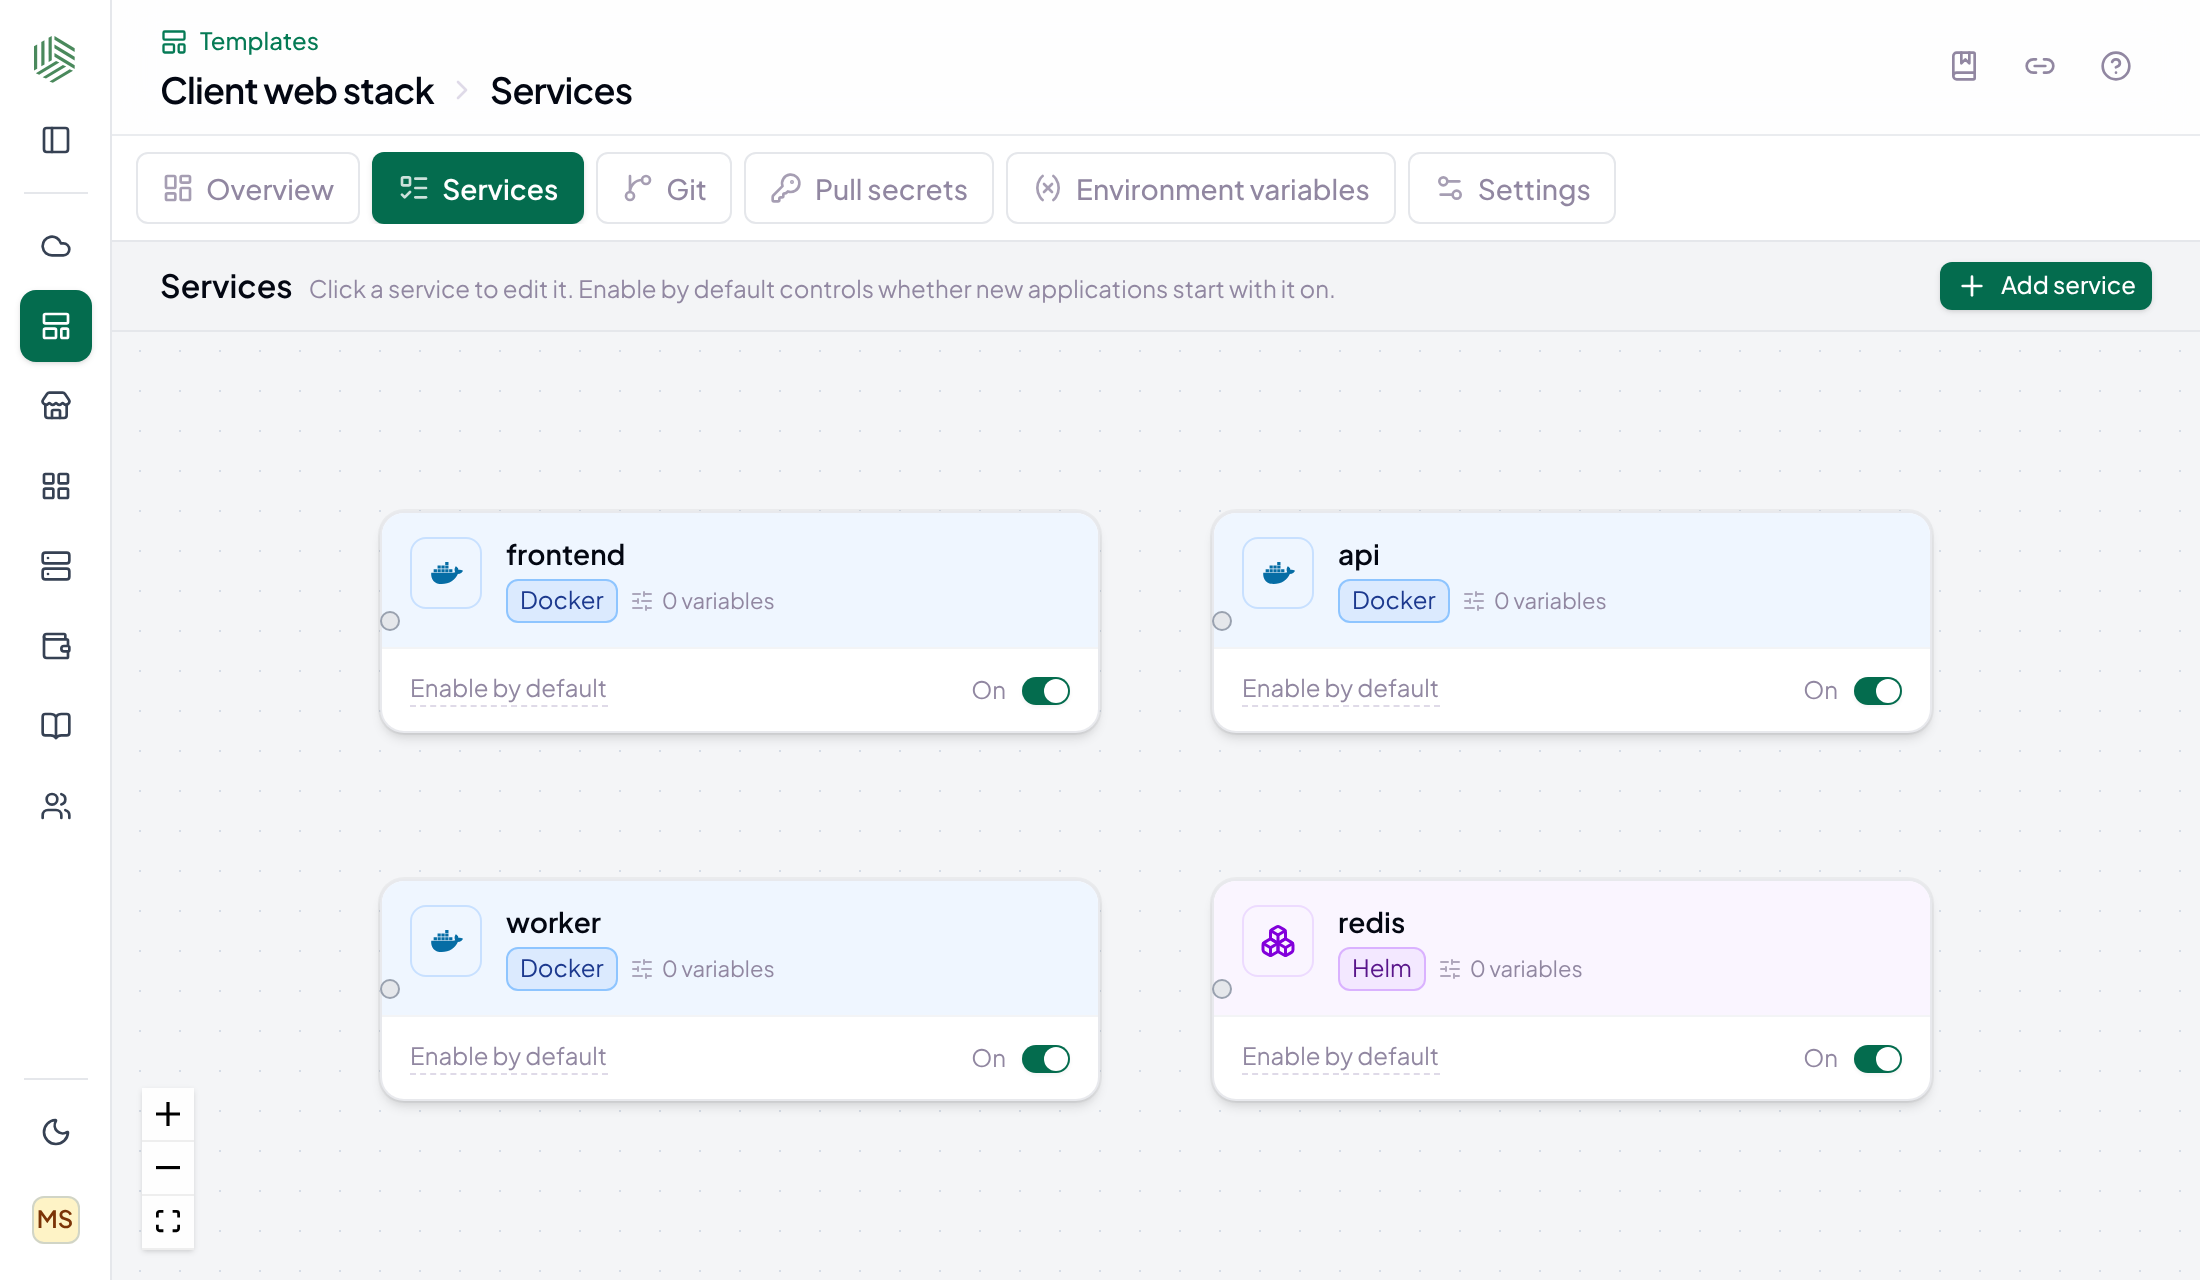This screenshot has width=2200, height=1280.
Task: Click the api Docker badge
Action: (x=1394, y=601)
